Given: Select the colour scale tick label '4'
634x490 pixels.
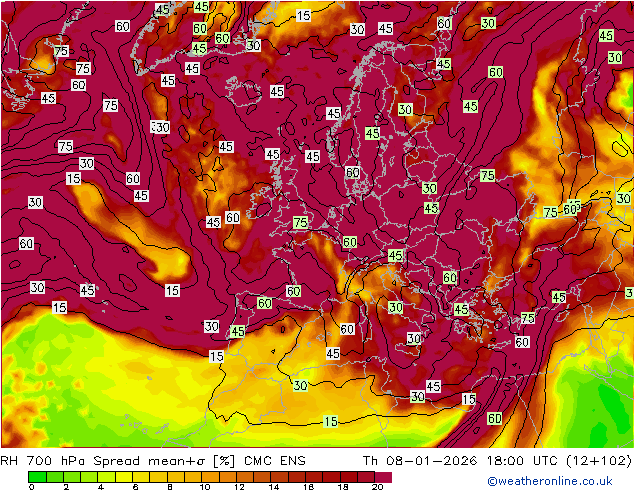Looking at the screenshot, I should [101, 487].
